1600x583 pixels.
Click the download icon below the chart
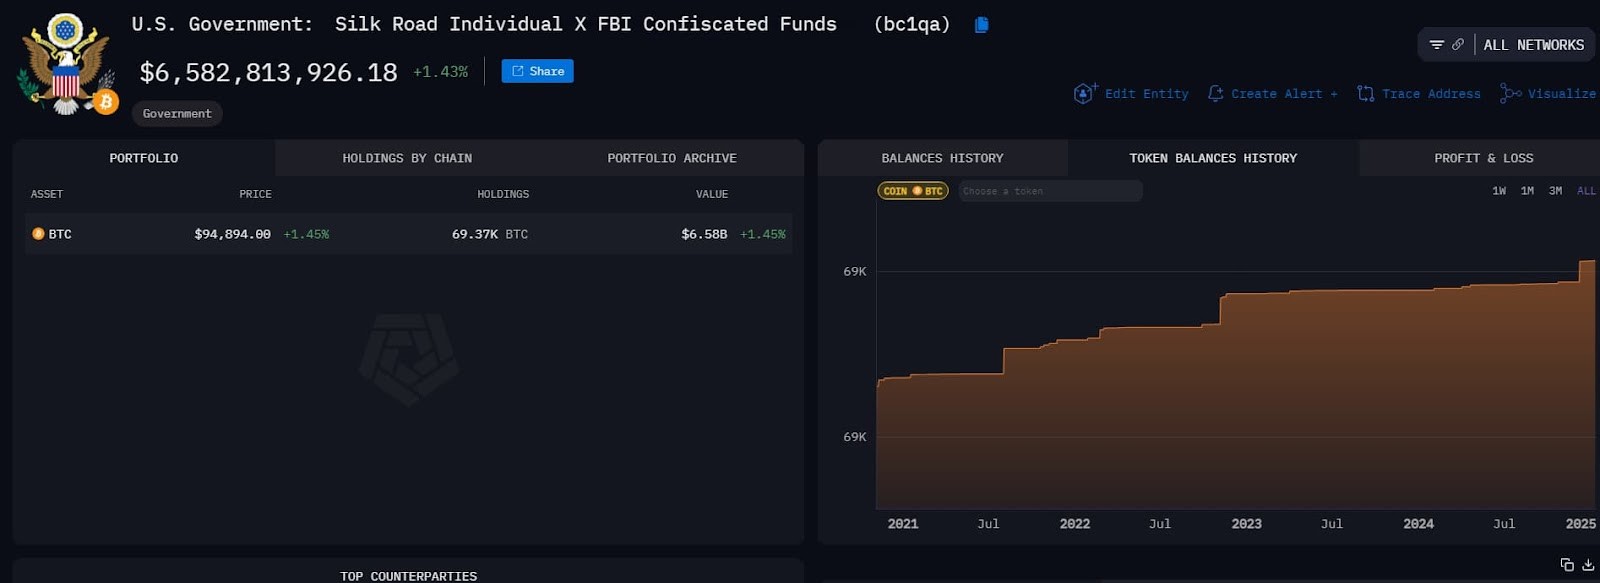tap(1587, 565)
